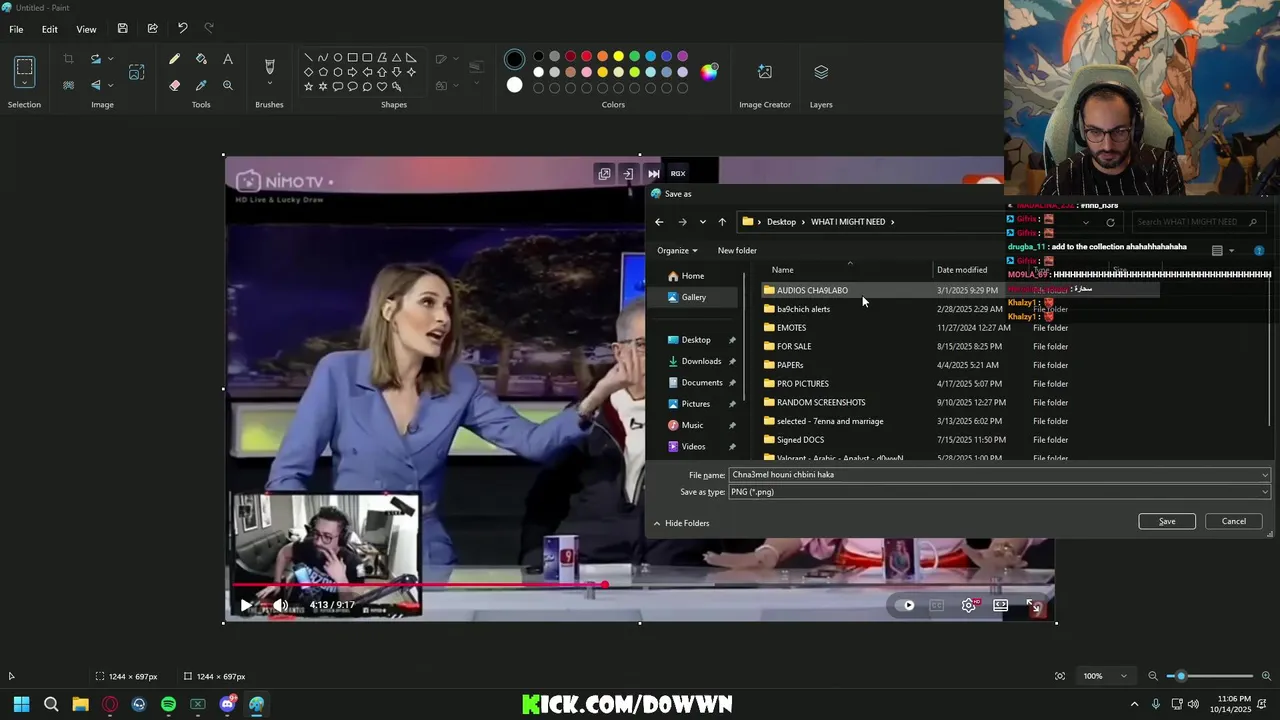Screen dimensions: 1280x720
Task: Open the Image Creator
Action: pyautogui.click(x=765, y=72)
